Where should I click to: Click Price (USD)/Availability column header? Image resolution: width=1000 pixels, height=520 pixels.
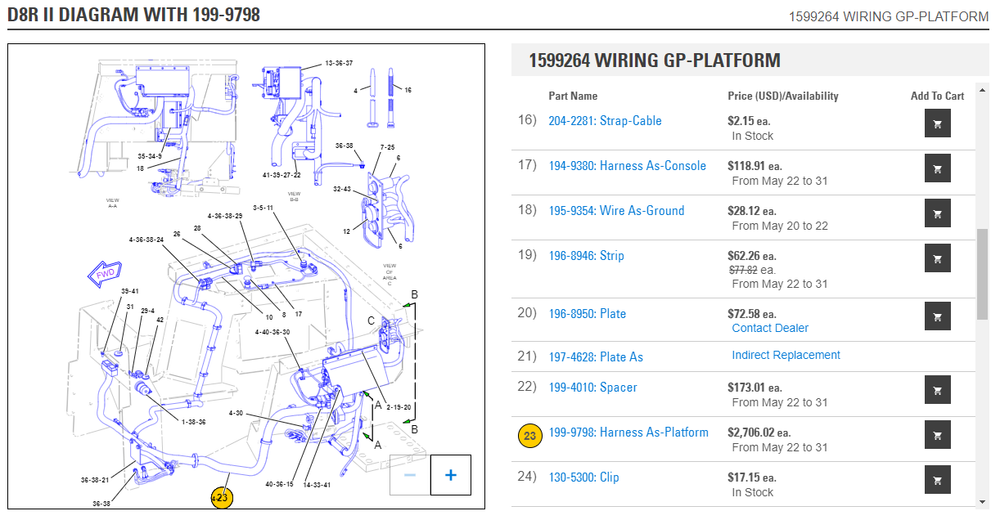783,96
